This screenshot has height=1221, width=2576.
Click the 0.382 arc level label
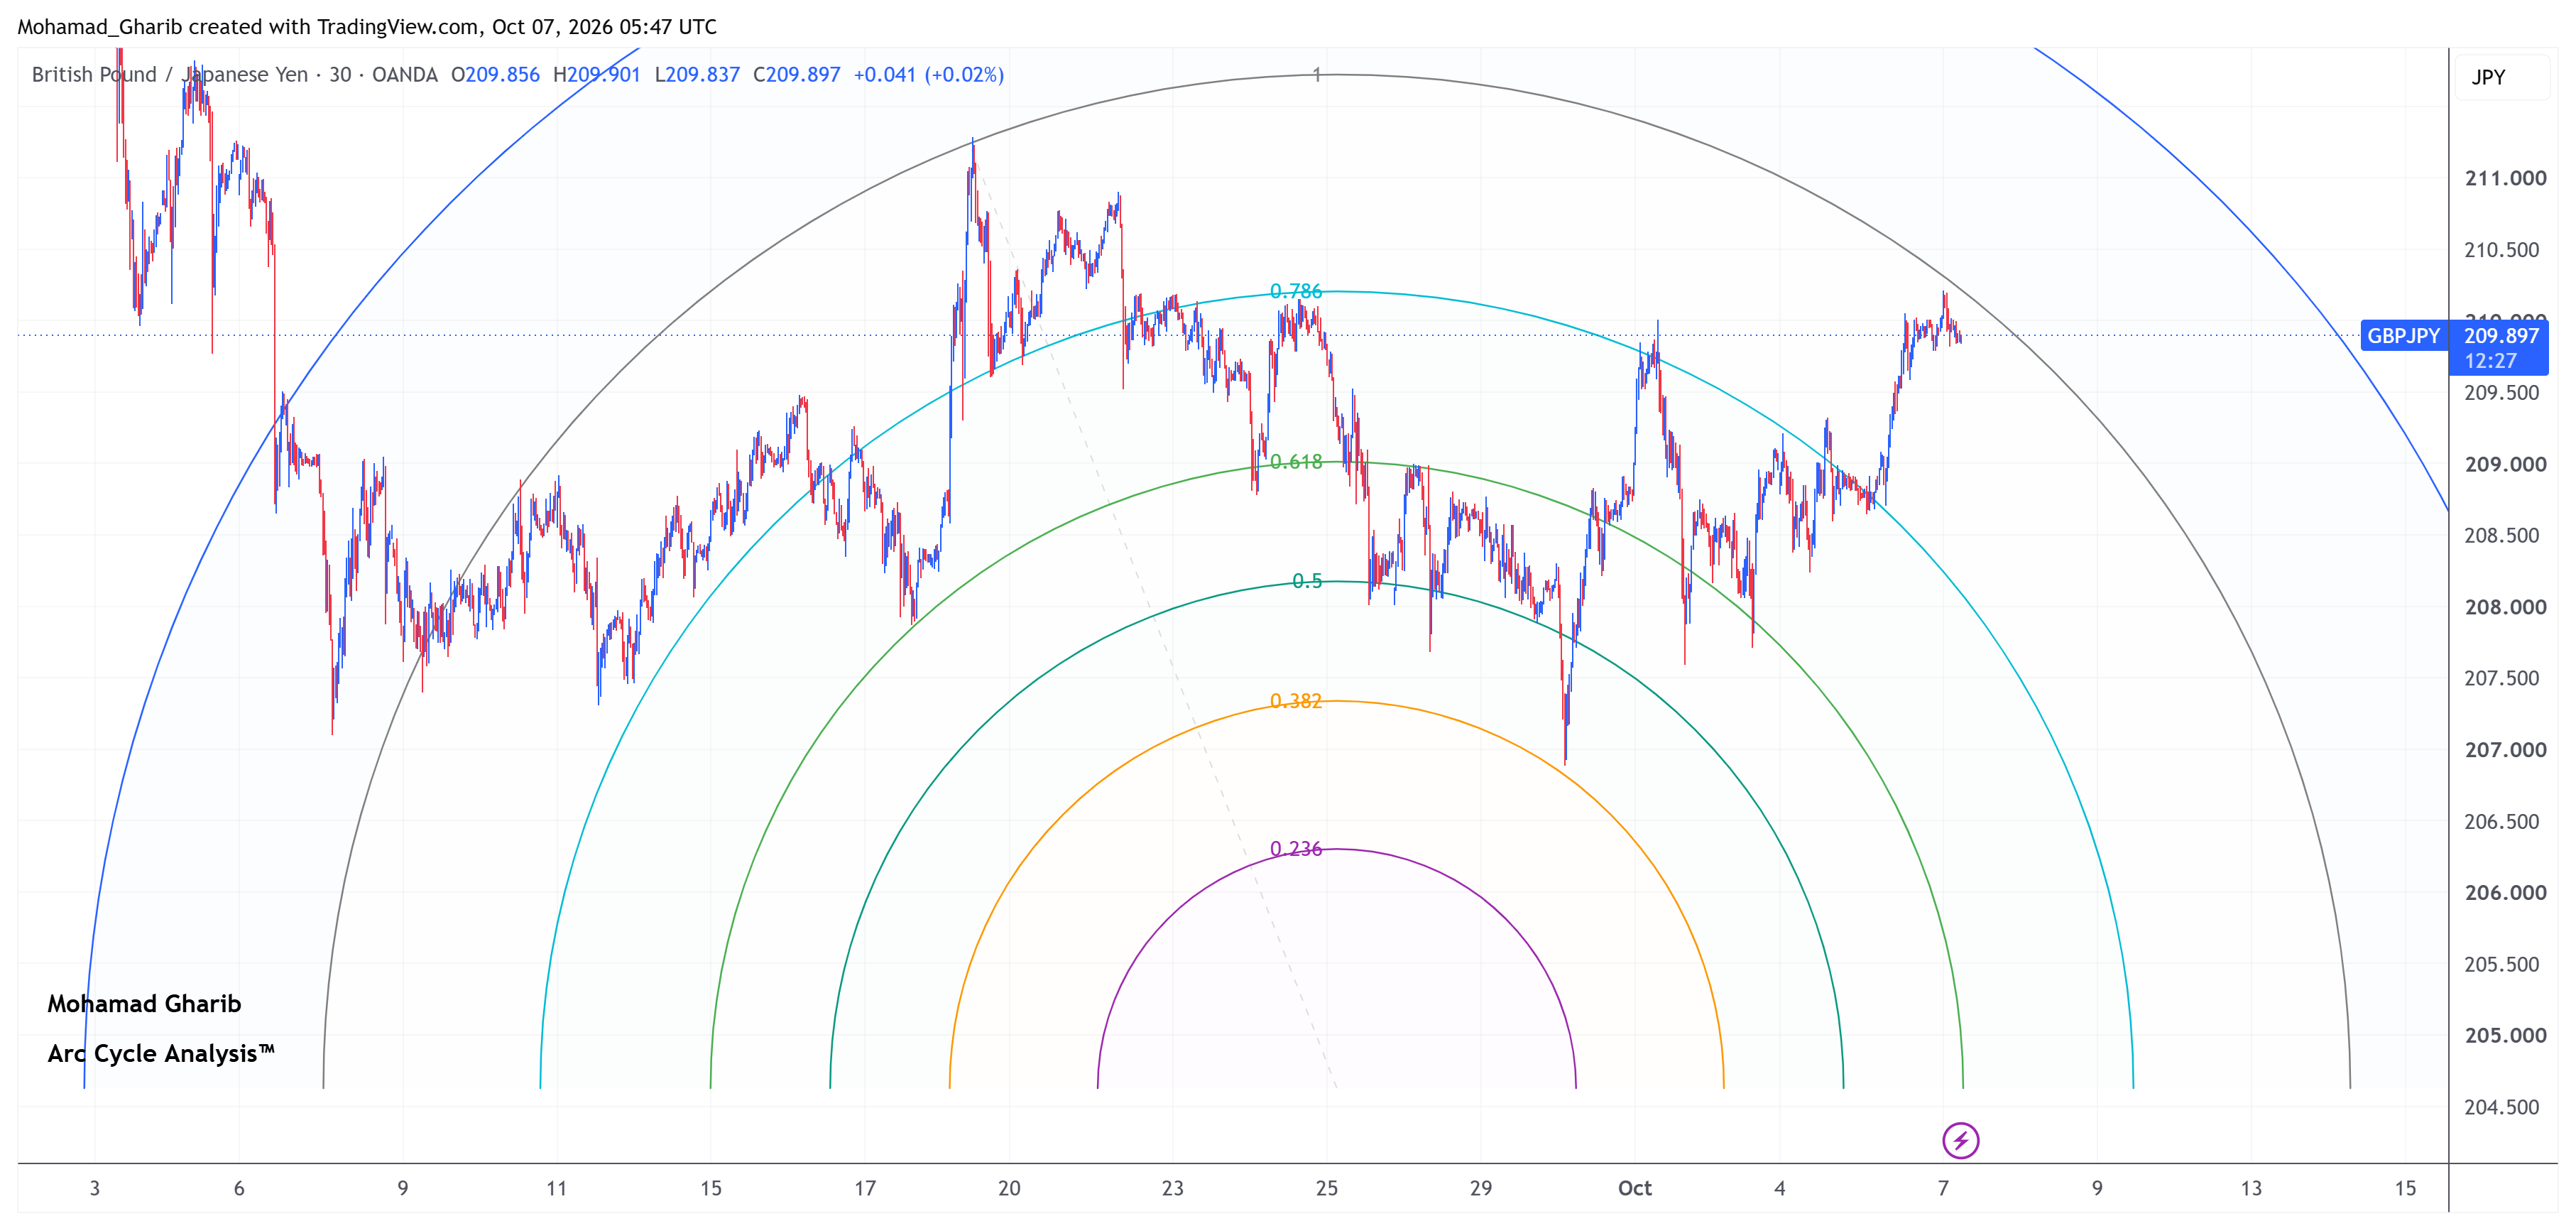[1296, 701]
